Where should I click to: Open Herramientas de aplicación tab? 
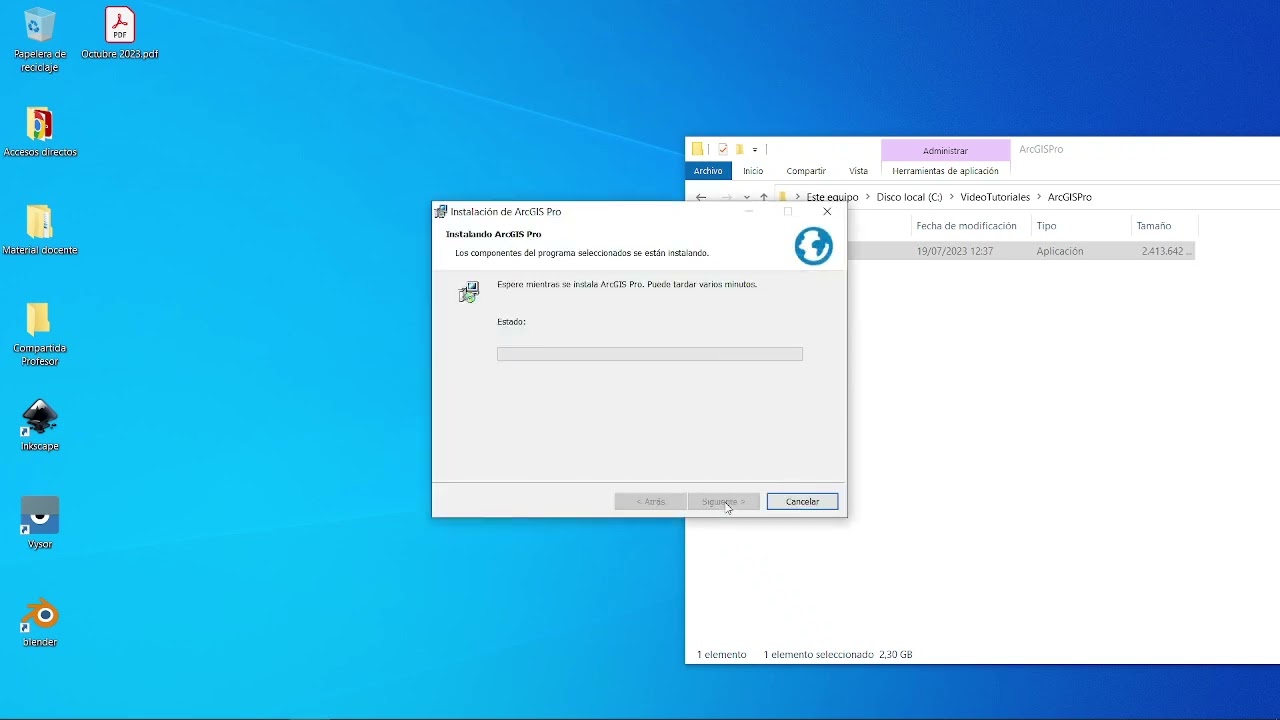[x=945, y=171]
